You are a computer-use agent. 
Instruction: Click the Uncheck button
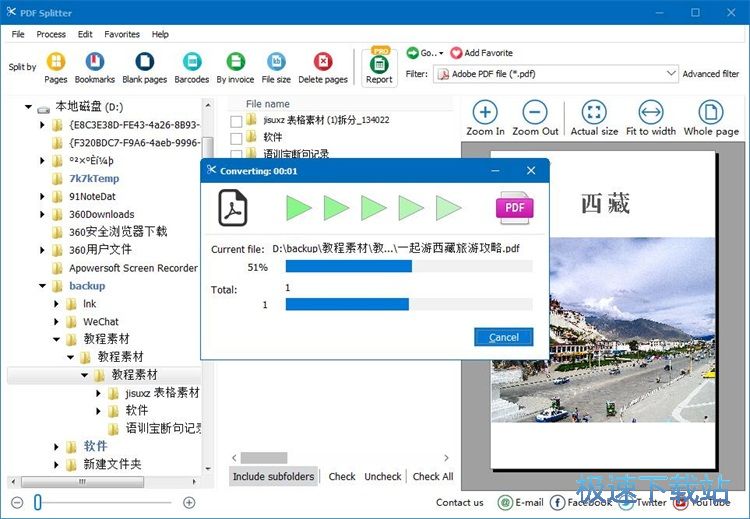(x=383, y=476)
